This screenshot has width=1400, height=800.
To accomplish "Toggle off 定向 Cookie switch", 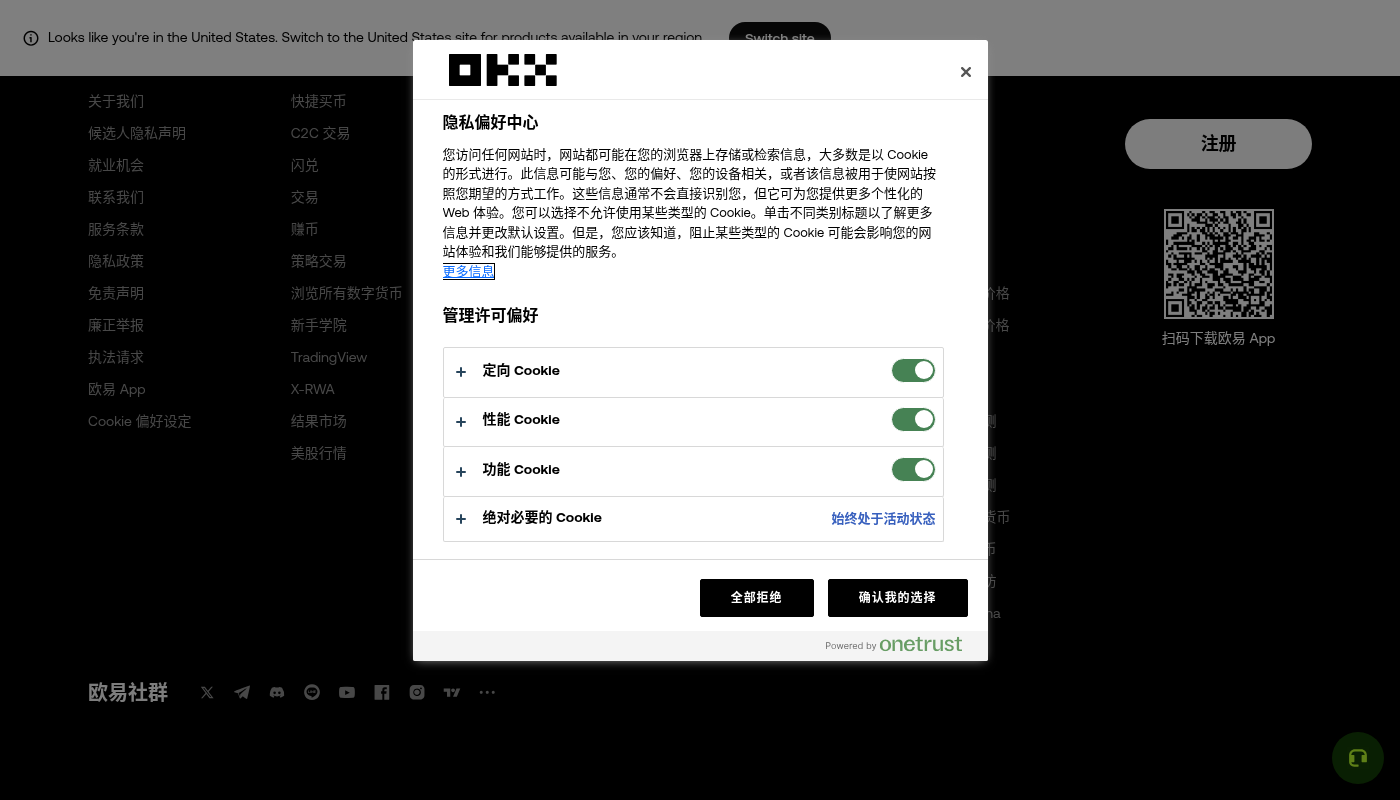I will (913, 371).
